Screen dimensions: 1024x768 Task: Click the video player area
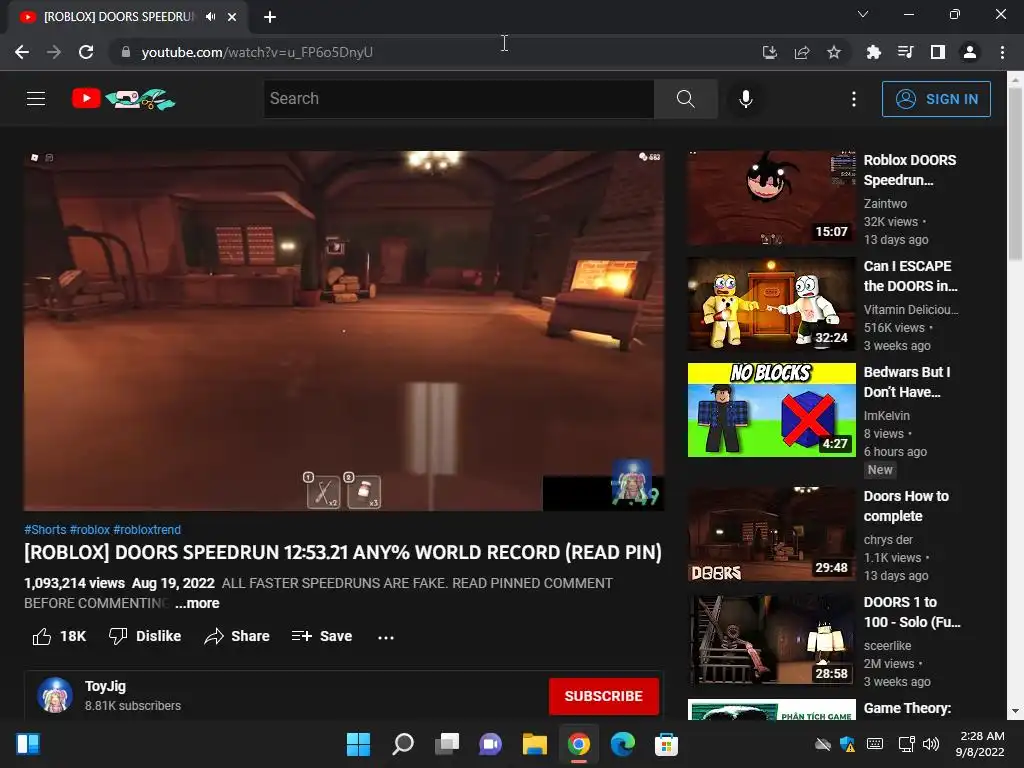click(344, 331)
